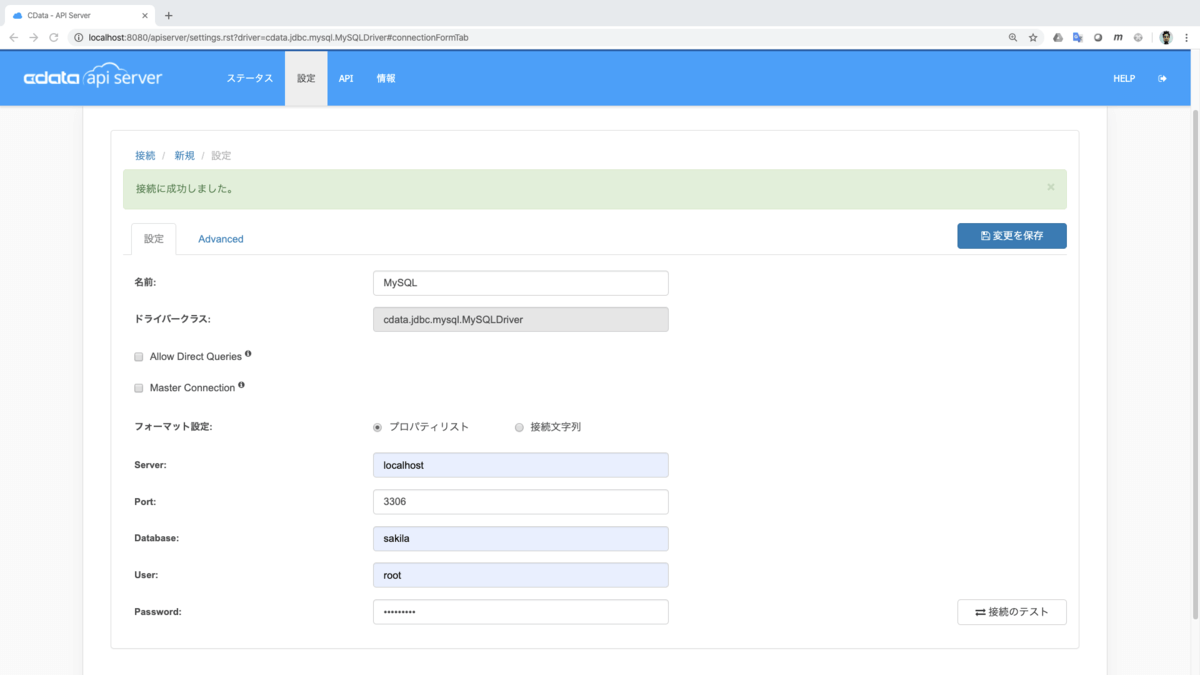The height and width of the screenshot is (675, 1200).
Task: Open the Google Translate extension icon
Action: pyautogui.click(x=1078, y=37)
